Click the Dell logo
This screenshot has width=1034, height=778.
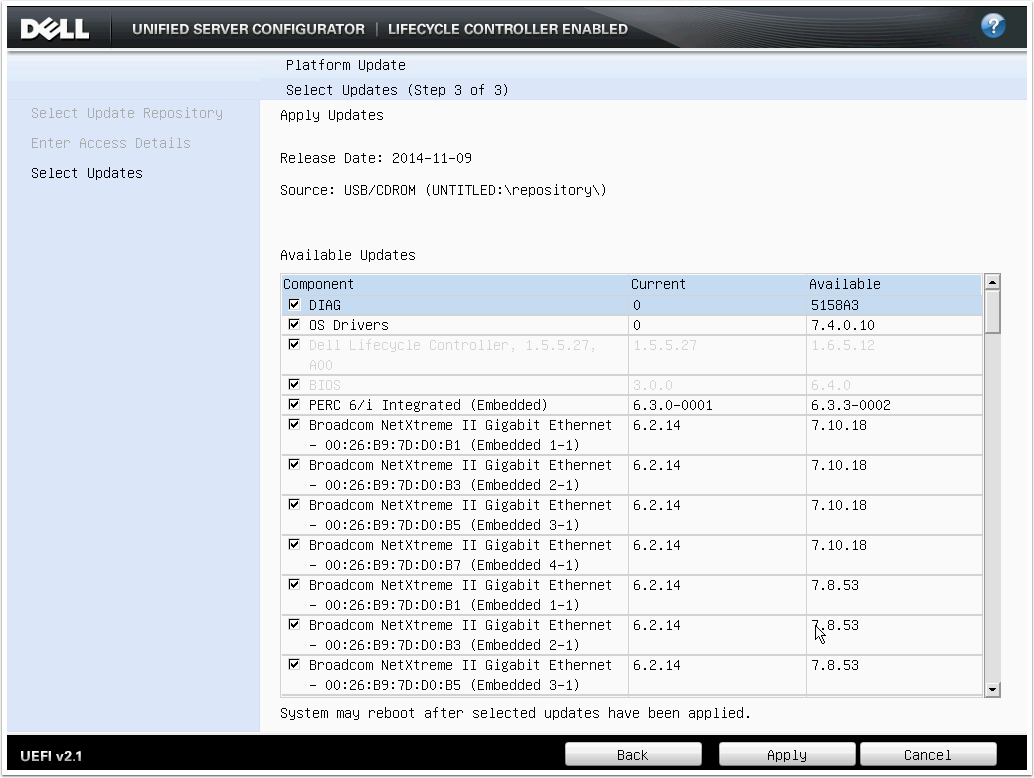pos(55,29)
